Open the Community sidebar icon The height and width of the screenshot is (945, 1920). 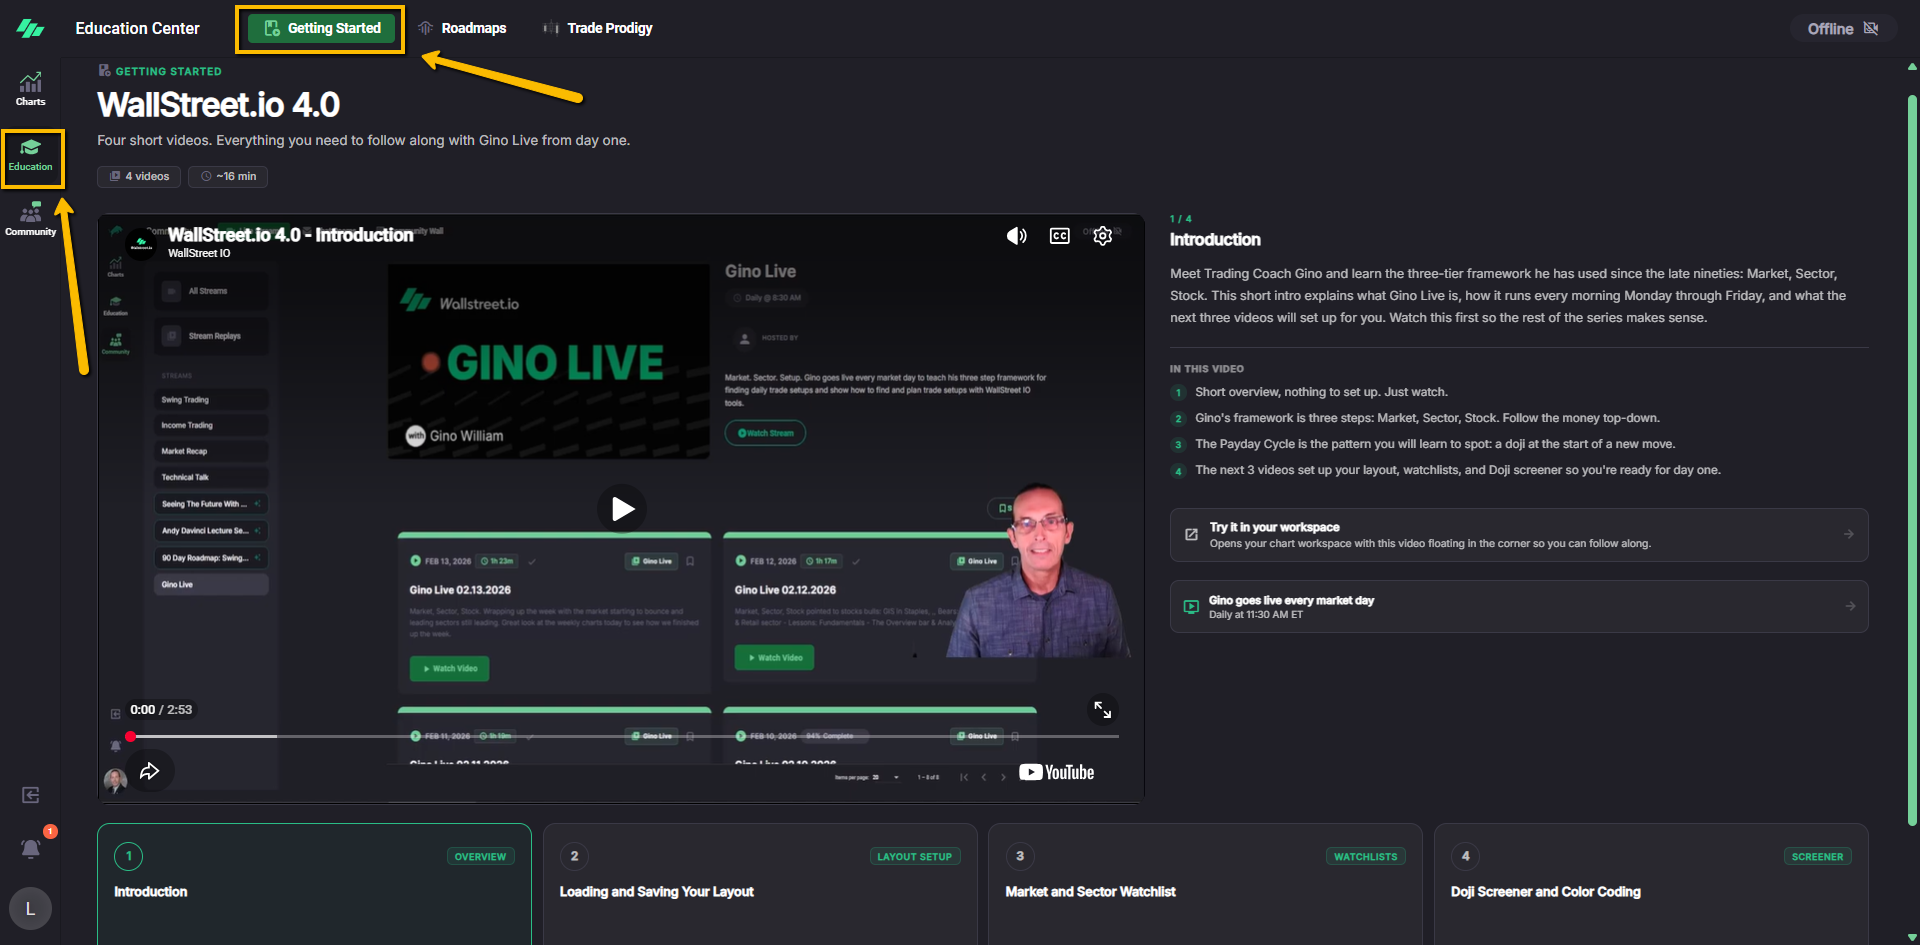pyautogui.click(x=30, y=219)
